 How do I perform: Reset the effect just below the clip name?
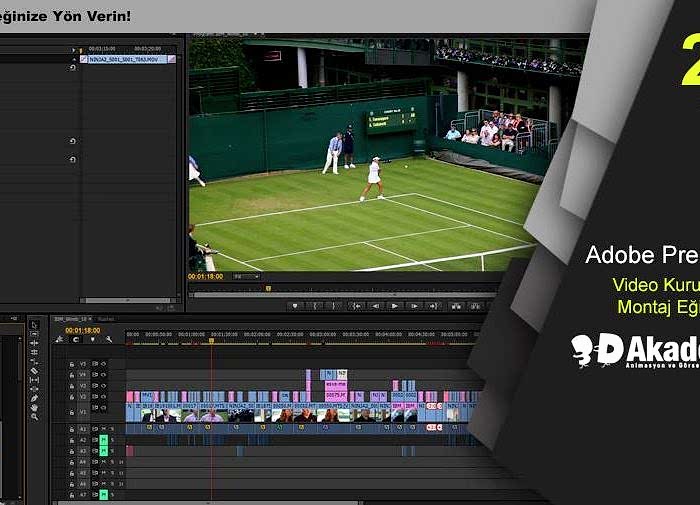click(x=73, y=67)
